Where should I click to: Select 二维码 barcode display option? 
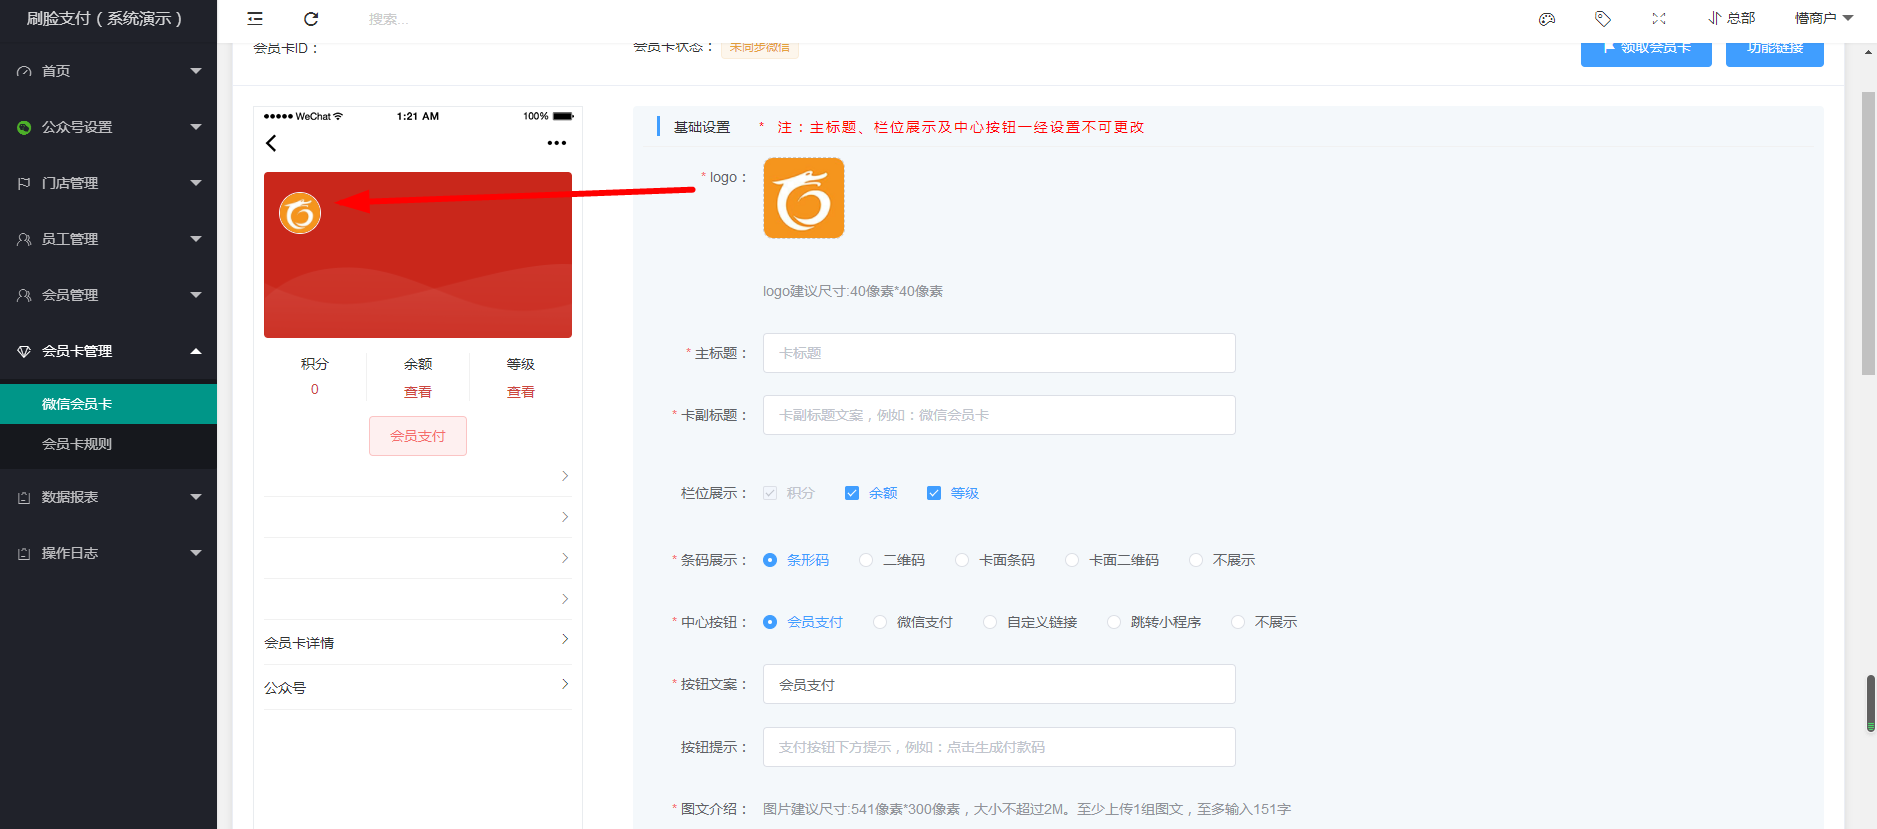[866, 560]
